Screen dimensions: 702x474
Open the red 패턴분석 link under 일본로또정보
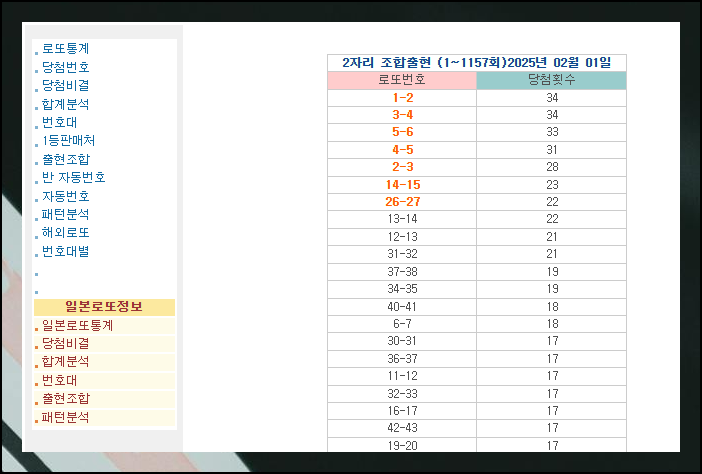pos(65,418)
